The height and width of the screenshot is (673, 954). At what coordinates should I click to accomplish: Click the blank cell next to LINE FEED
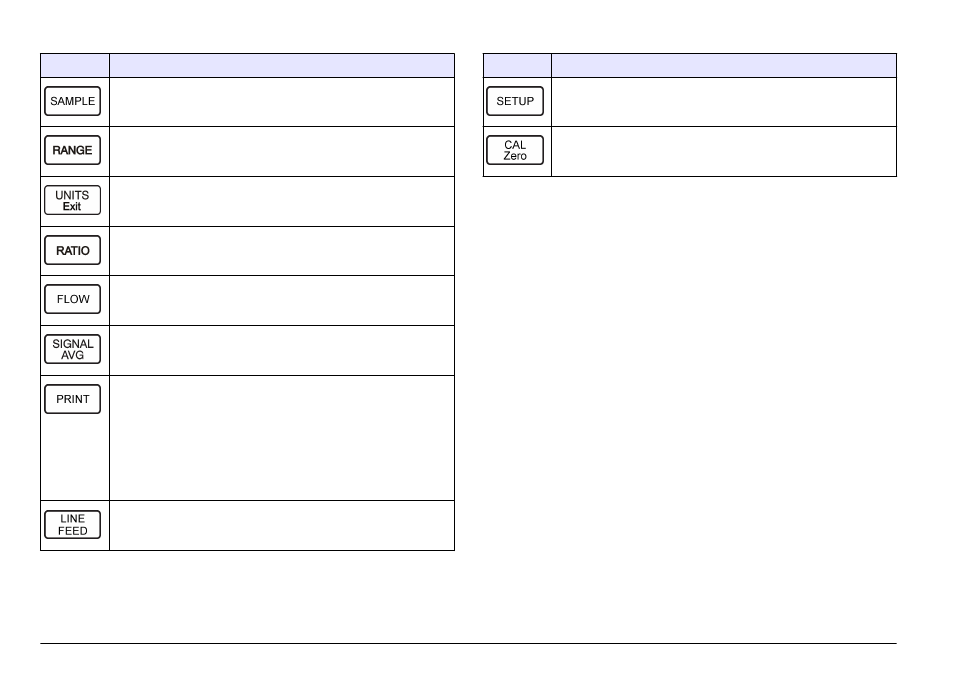282,526
